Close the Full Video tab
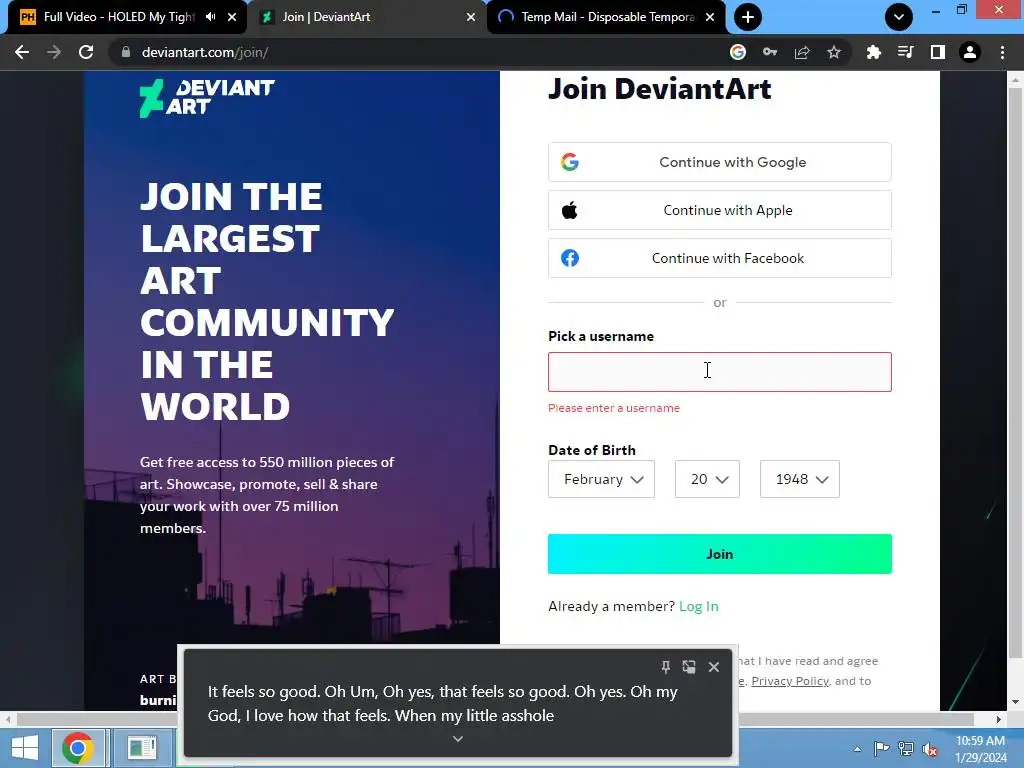This screenshot has height=768, width=1024. coord(232,17)
